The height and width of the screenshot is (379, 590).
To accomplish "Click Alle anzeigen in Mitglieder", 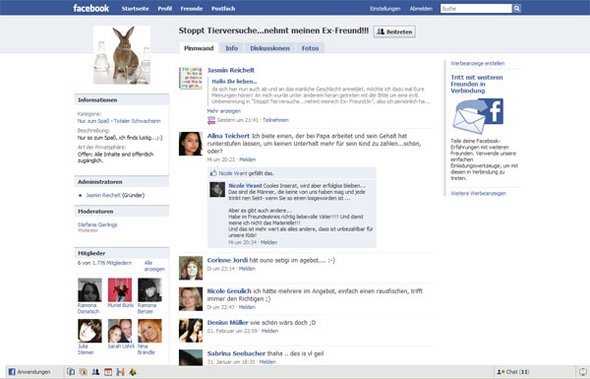I will (154, 266).
